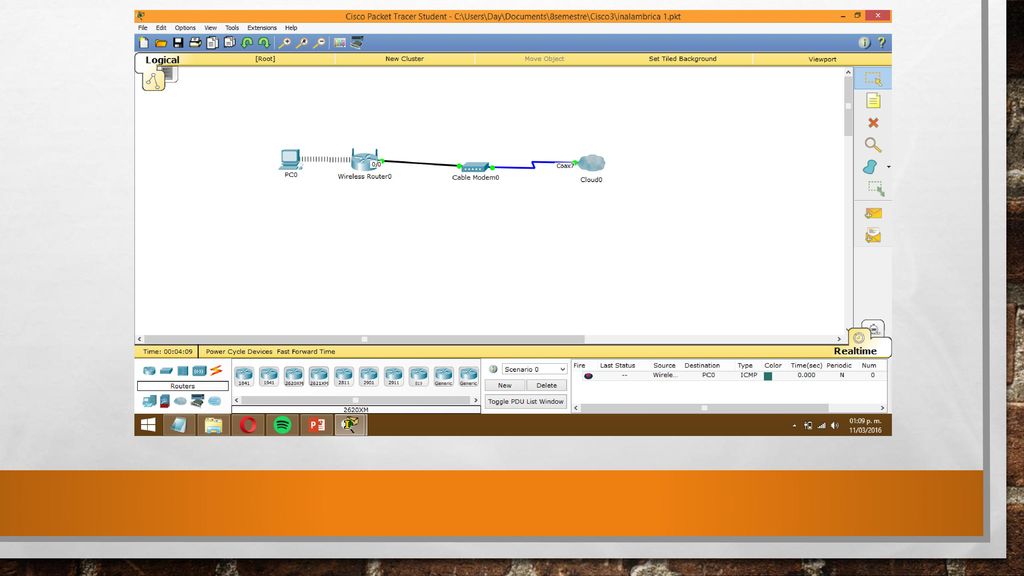
Task: Open the Help menu
Action: tap(291, 28)
